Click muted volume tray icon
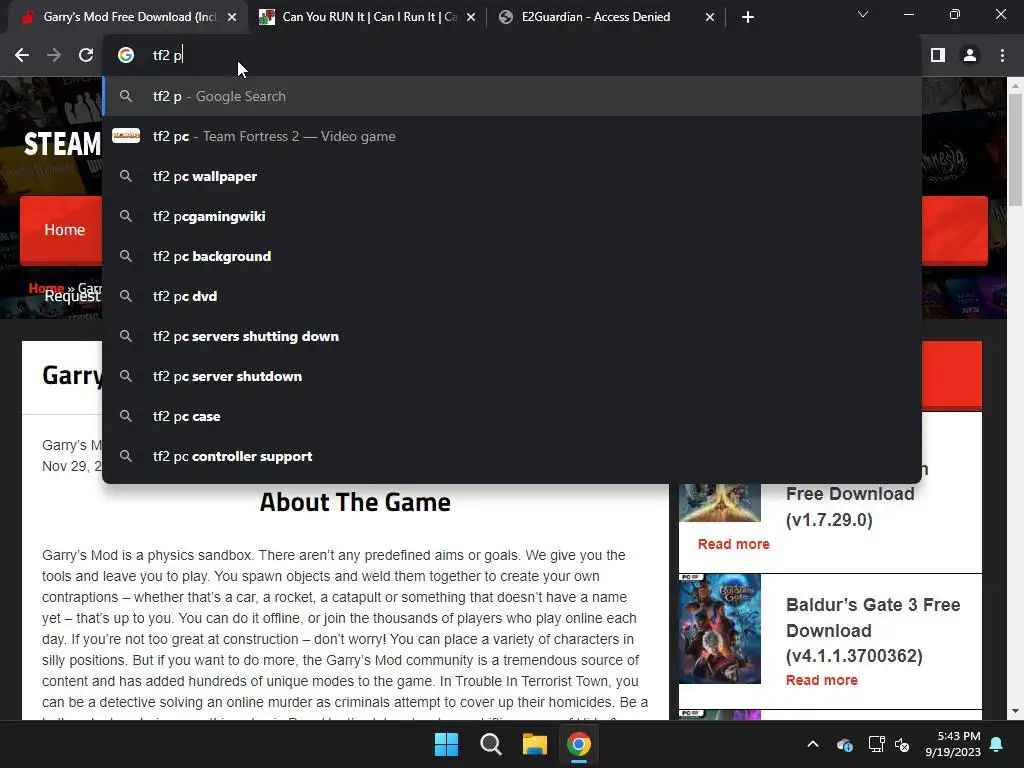 pos(903,744)
